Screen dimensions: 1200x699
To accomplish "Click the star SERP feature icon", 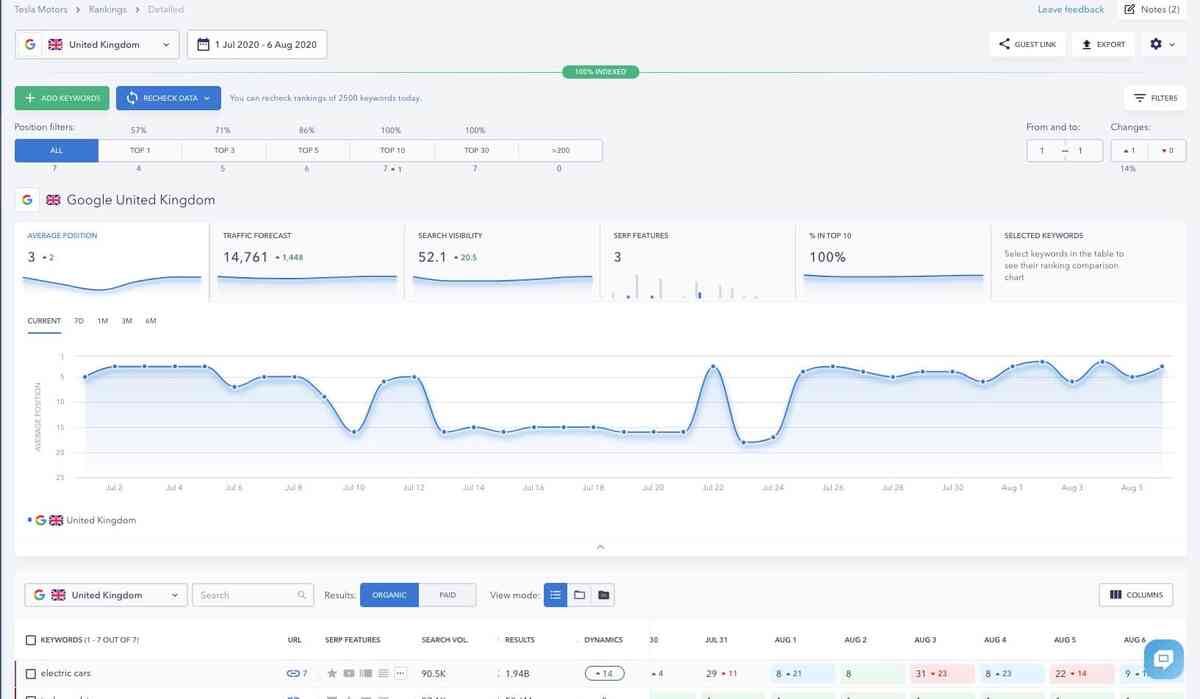I will [332, 674].
